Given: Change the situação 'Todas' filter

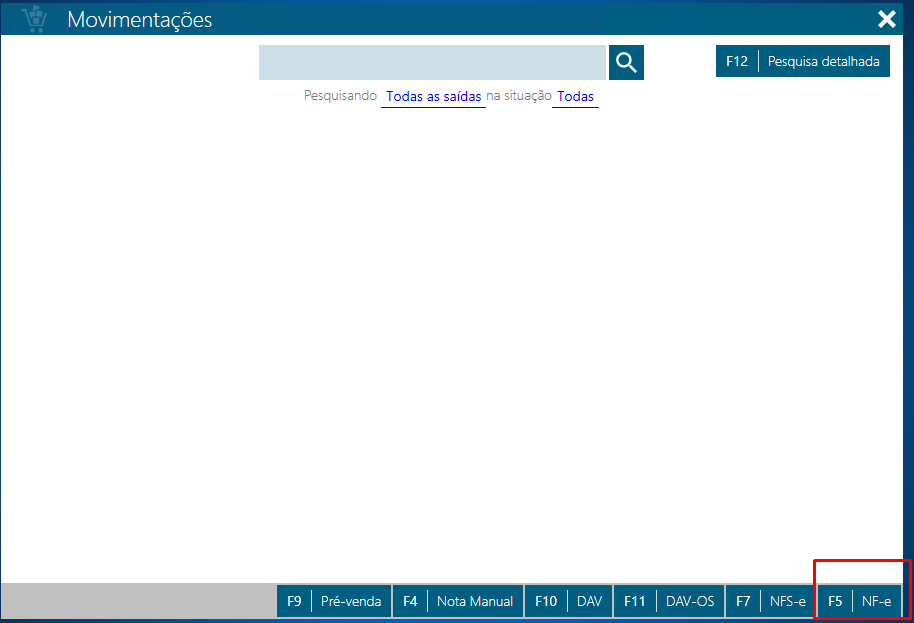Looking at the screenshot, I should (x=575, y=97).
